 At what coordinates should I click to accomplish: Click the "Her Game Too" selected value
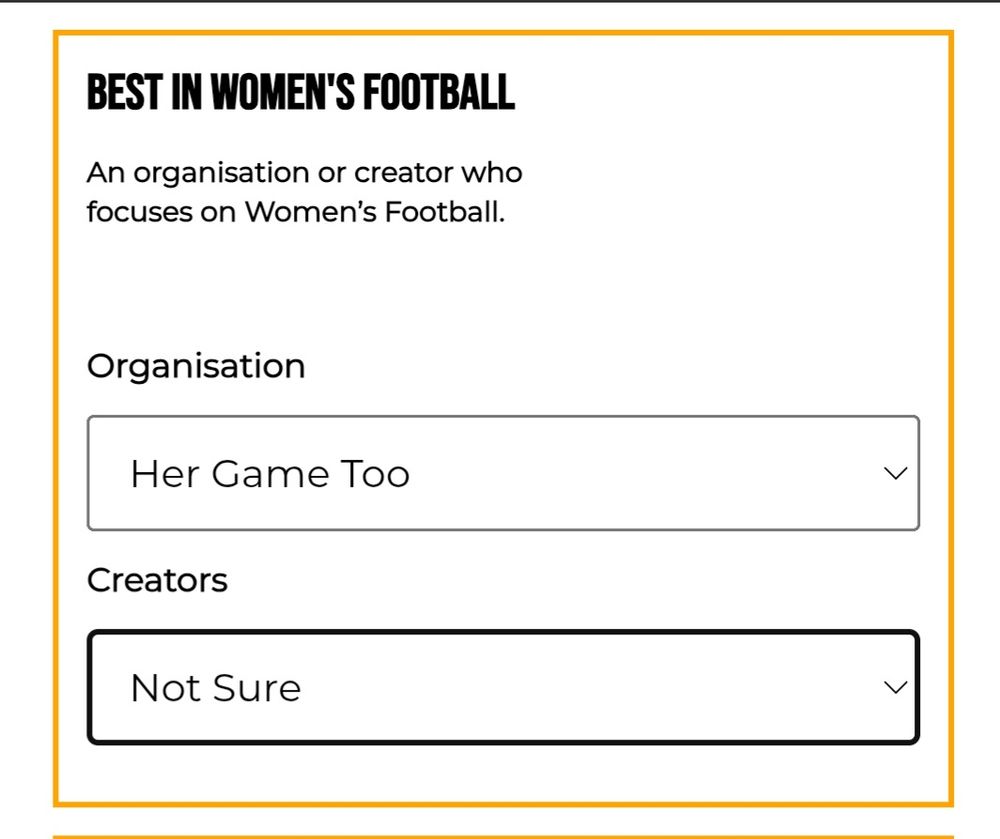(x=270, y=473)
